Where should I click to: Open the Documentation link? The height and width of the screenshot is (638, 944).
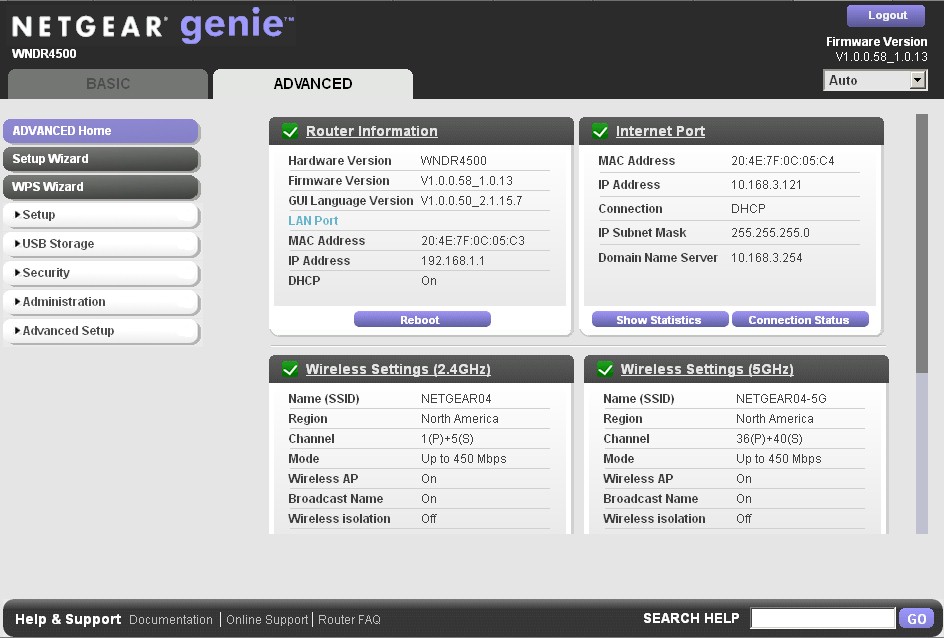coord(171,619)
